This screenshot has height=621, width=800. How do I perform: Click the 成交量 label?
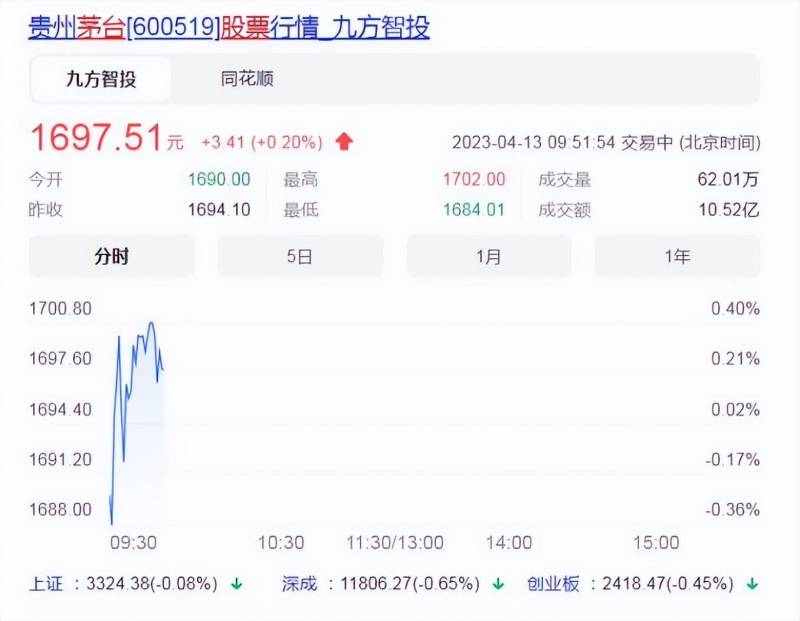point(564,180)
